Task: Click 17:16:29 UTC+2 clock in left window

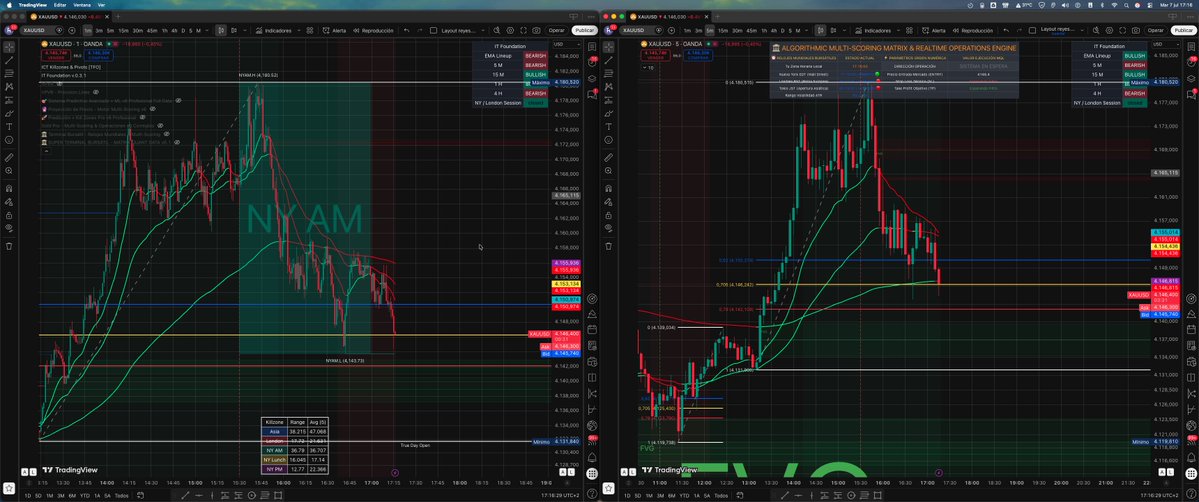Action: (562, 496)
